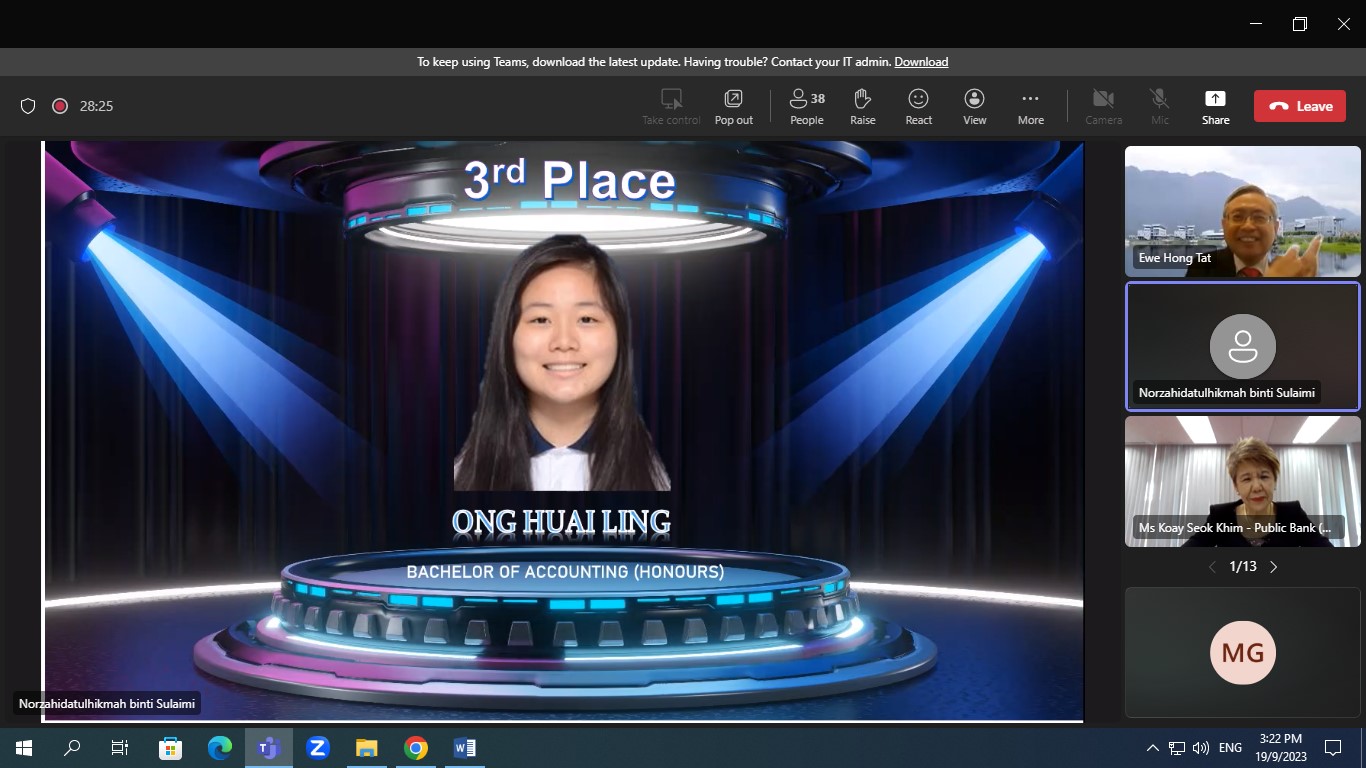This screenshot has width=1366, height=768.
Task: Open the React emoji options
Action: pyautogui.click(x=918, y=107)
